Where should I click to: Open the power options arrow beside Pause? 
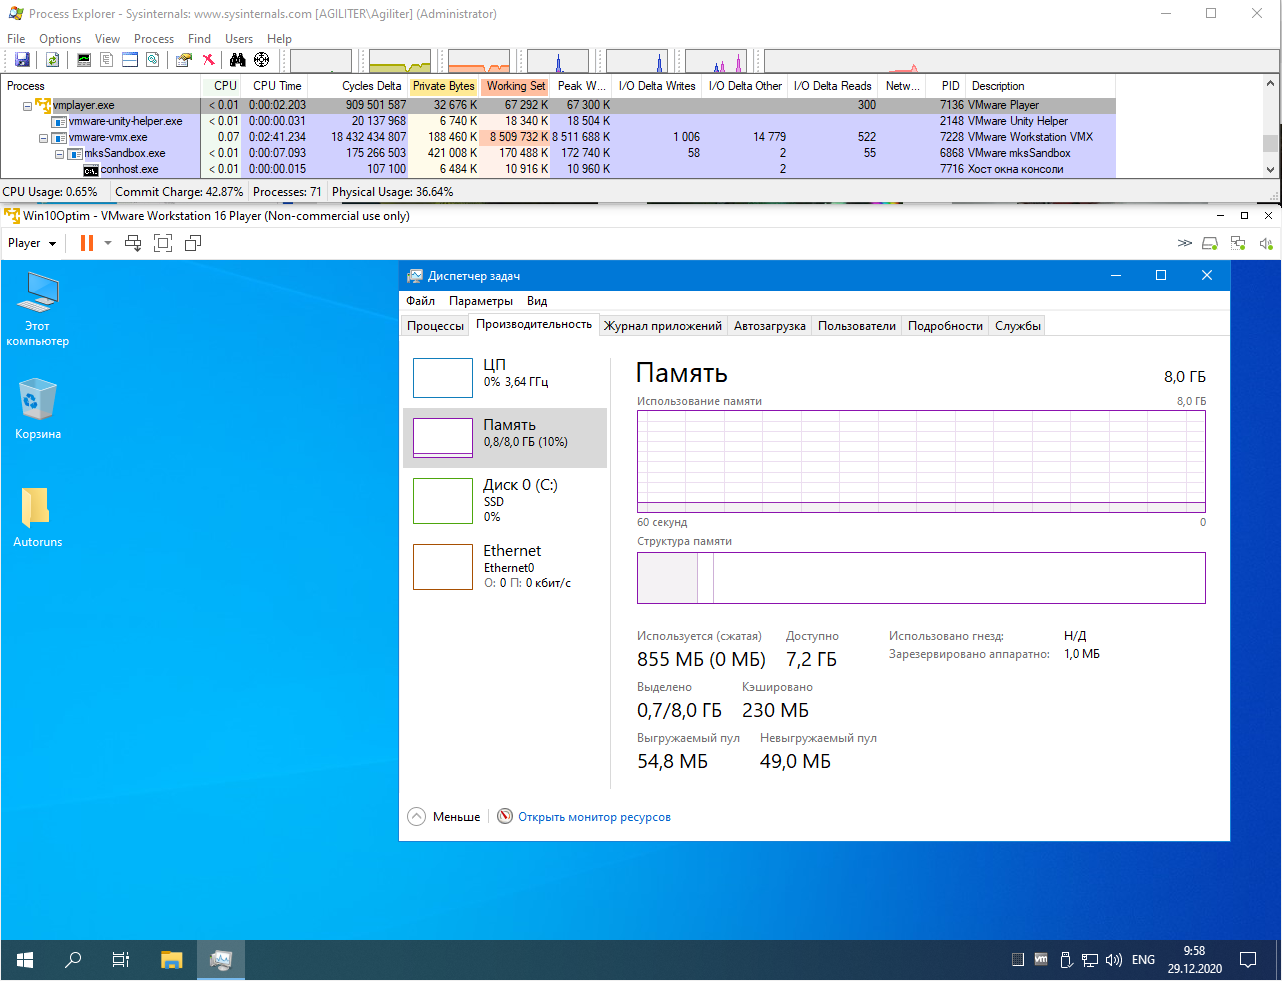pos(106,243)
